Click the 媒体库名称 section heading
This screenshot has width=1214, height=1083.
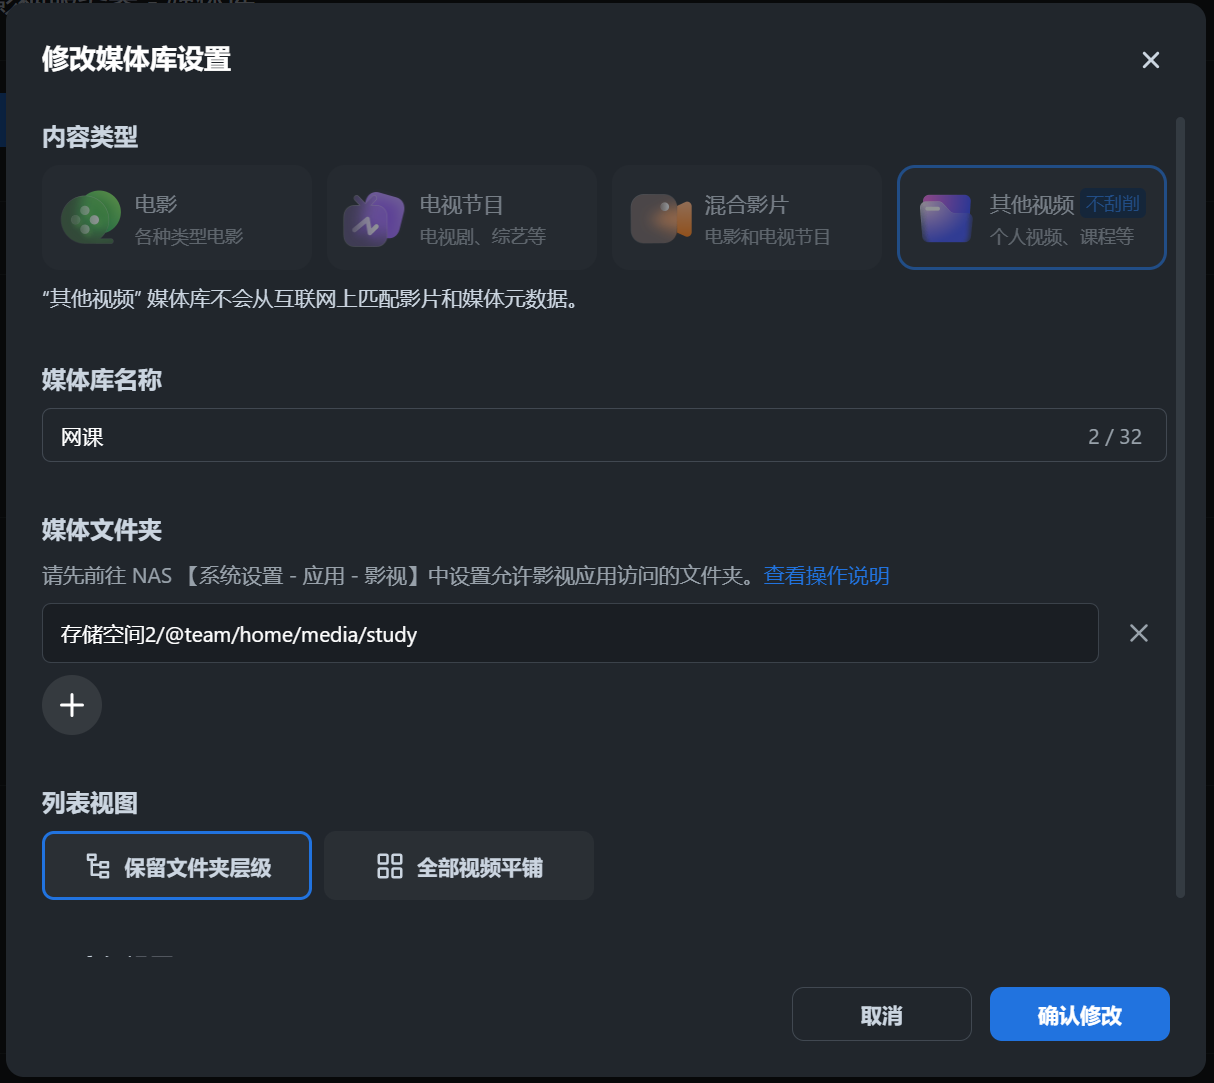point(102,380)
